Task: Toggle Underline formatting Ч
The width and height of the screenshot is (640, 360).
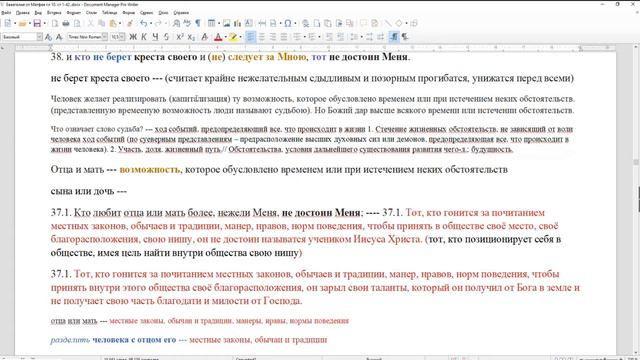Action: tap(155, 37)
